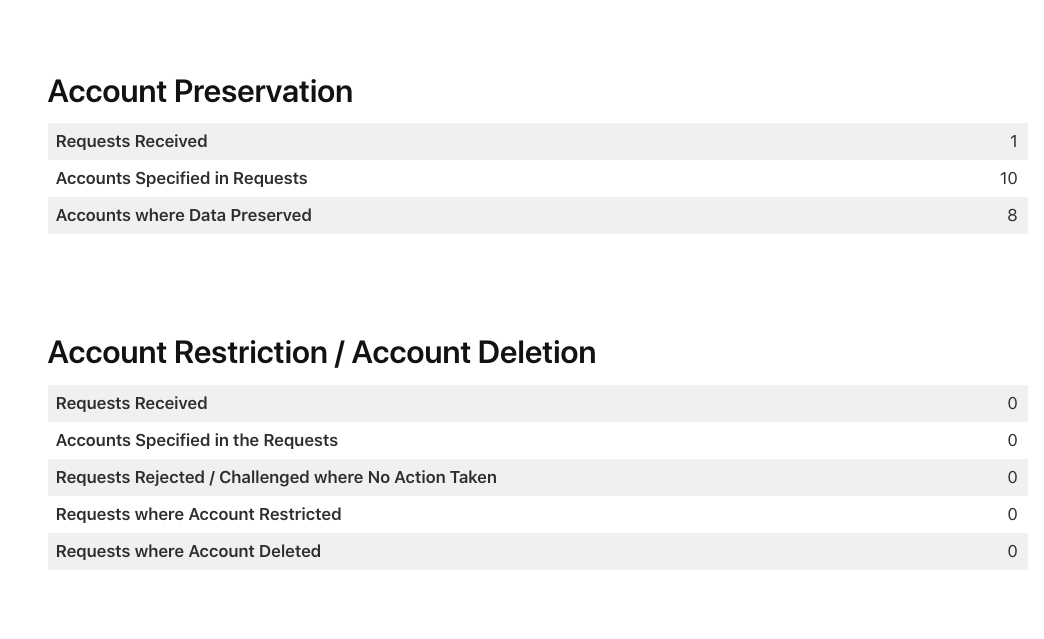Click the 0 value for Accounts Specified in the Requests
The height and width of the screenshot is (639, 1044).
[1012, 440]
